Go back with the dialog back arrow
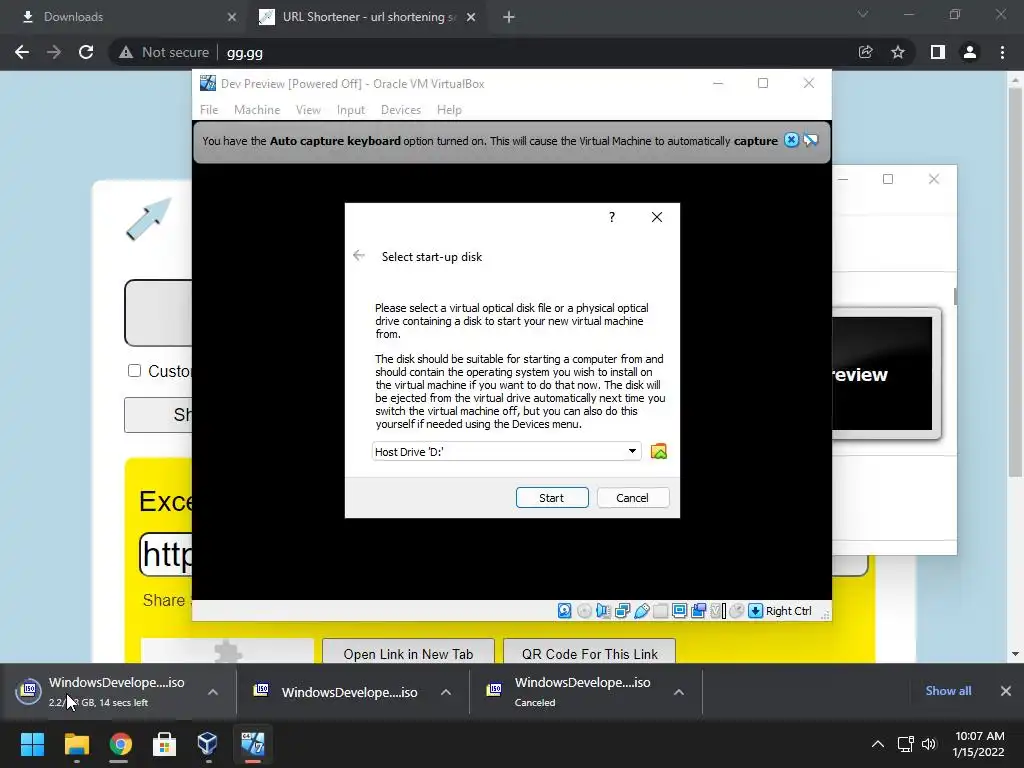 pos(359,255)
